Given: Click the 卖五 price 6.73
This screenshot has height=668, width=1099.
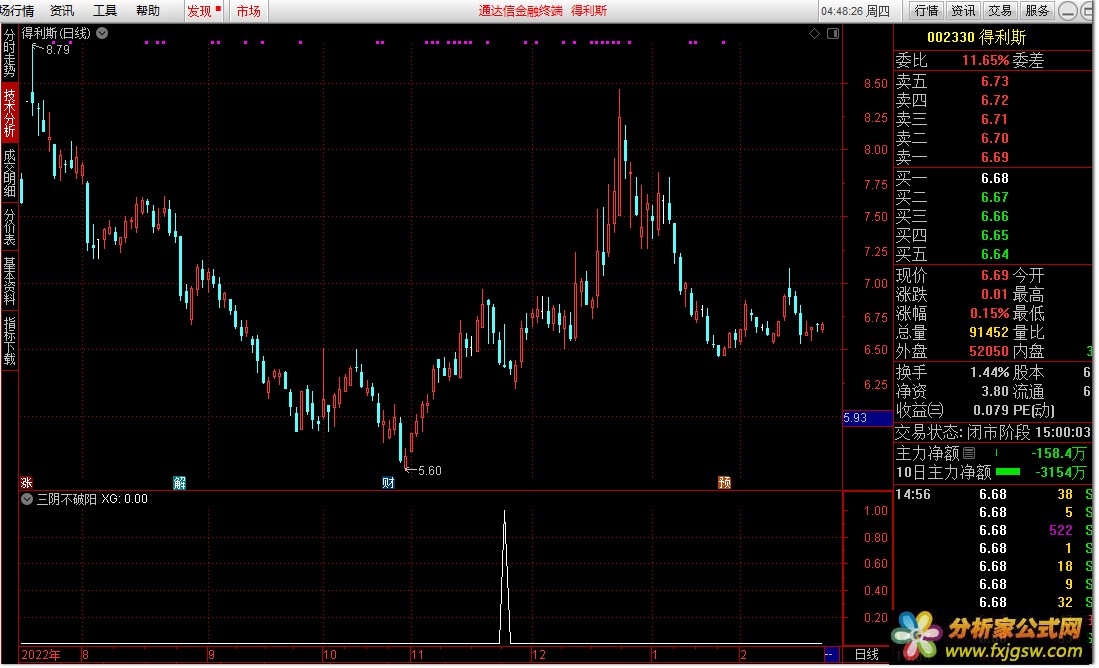Looking at the screenshot, I should [995, 81].
